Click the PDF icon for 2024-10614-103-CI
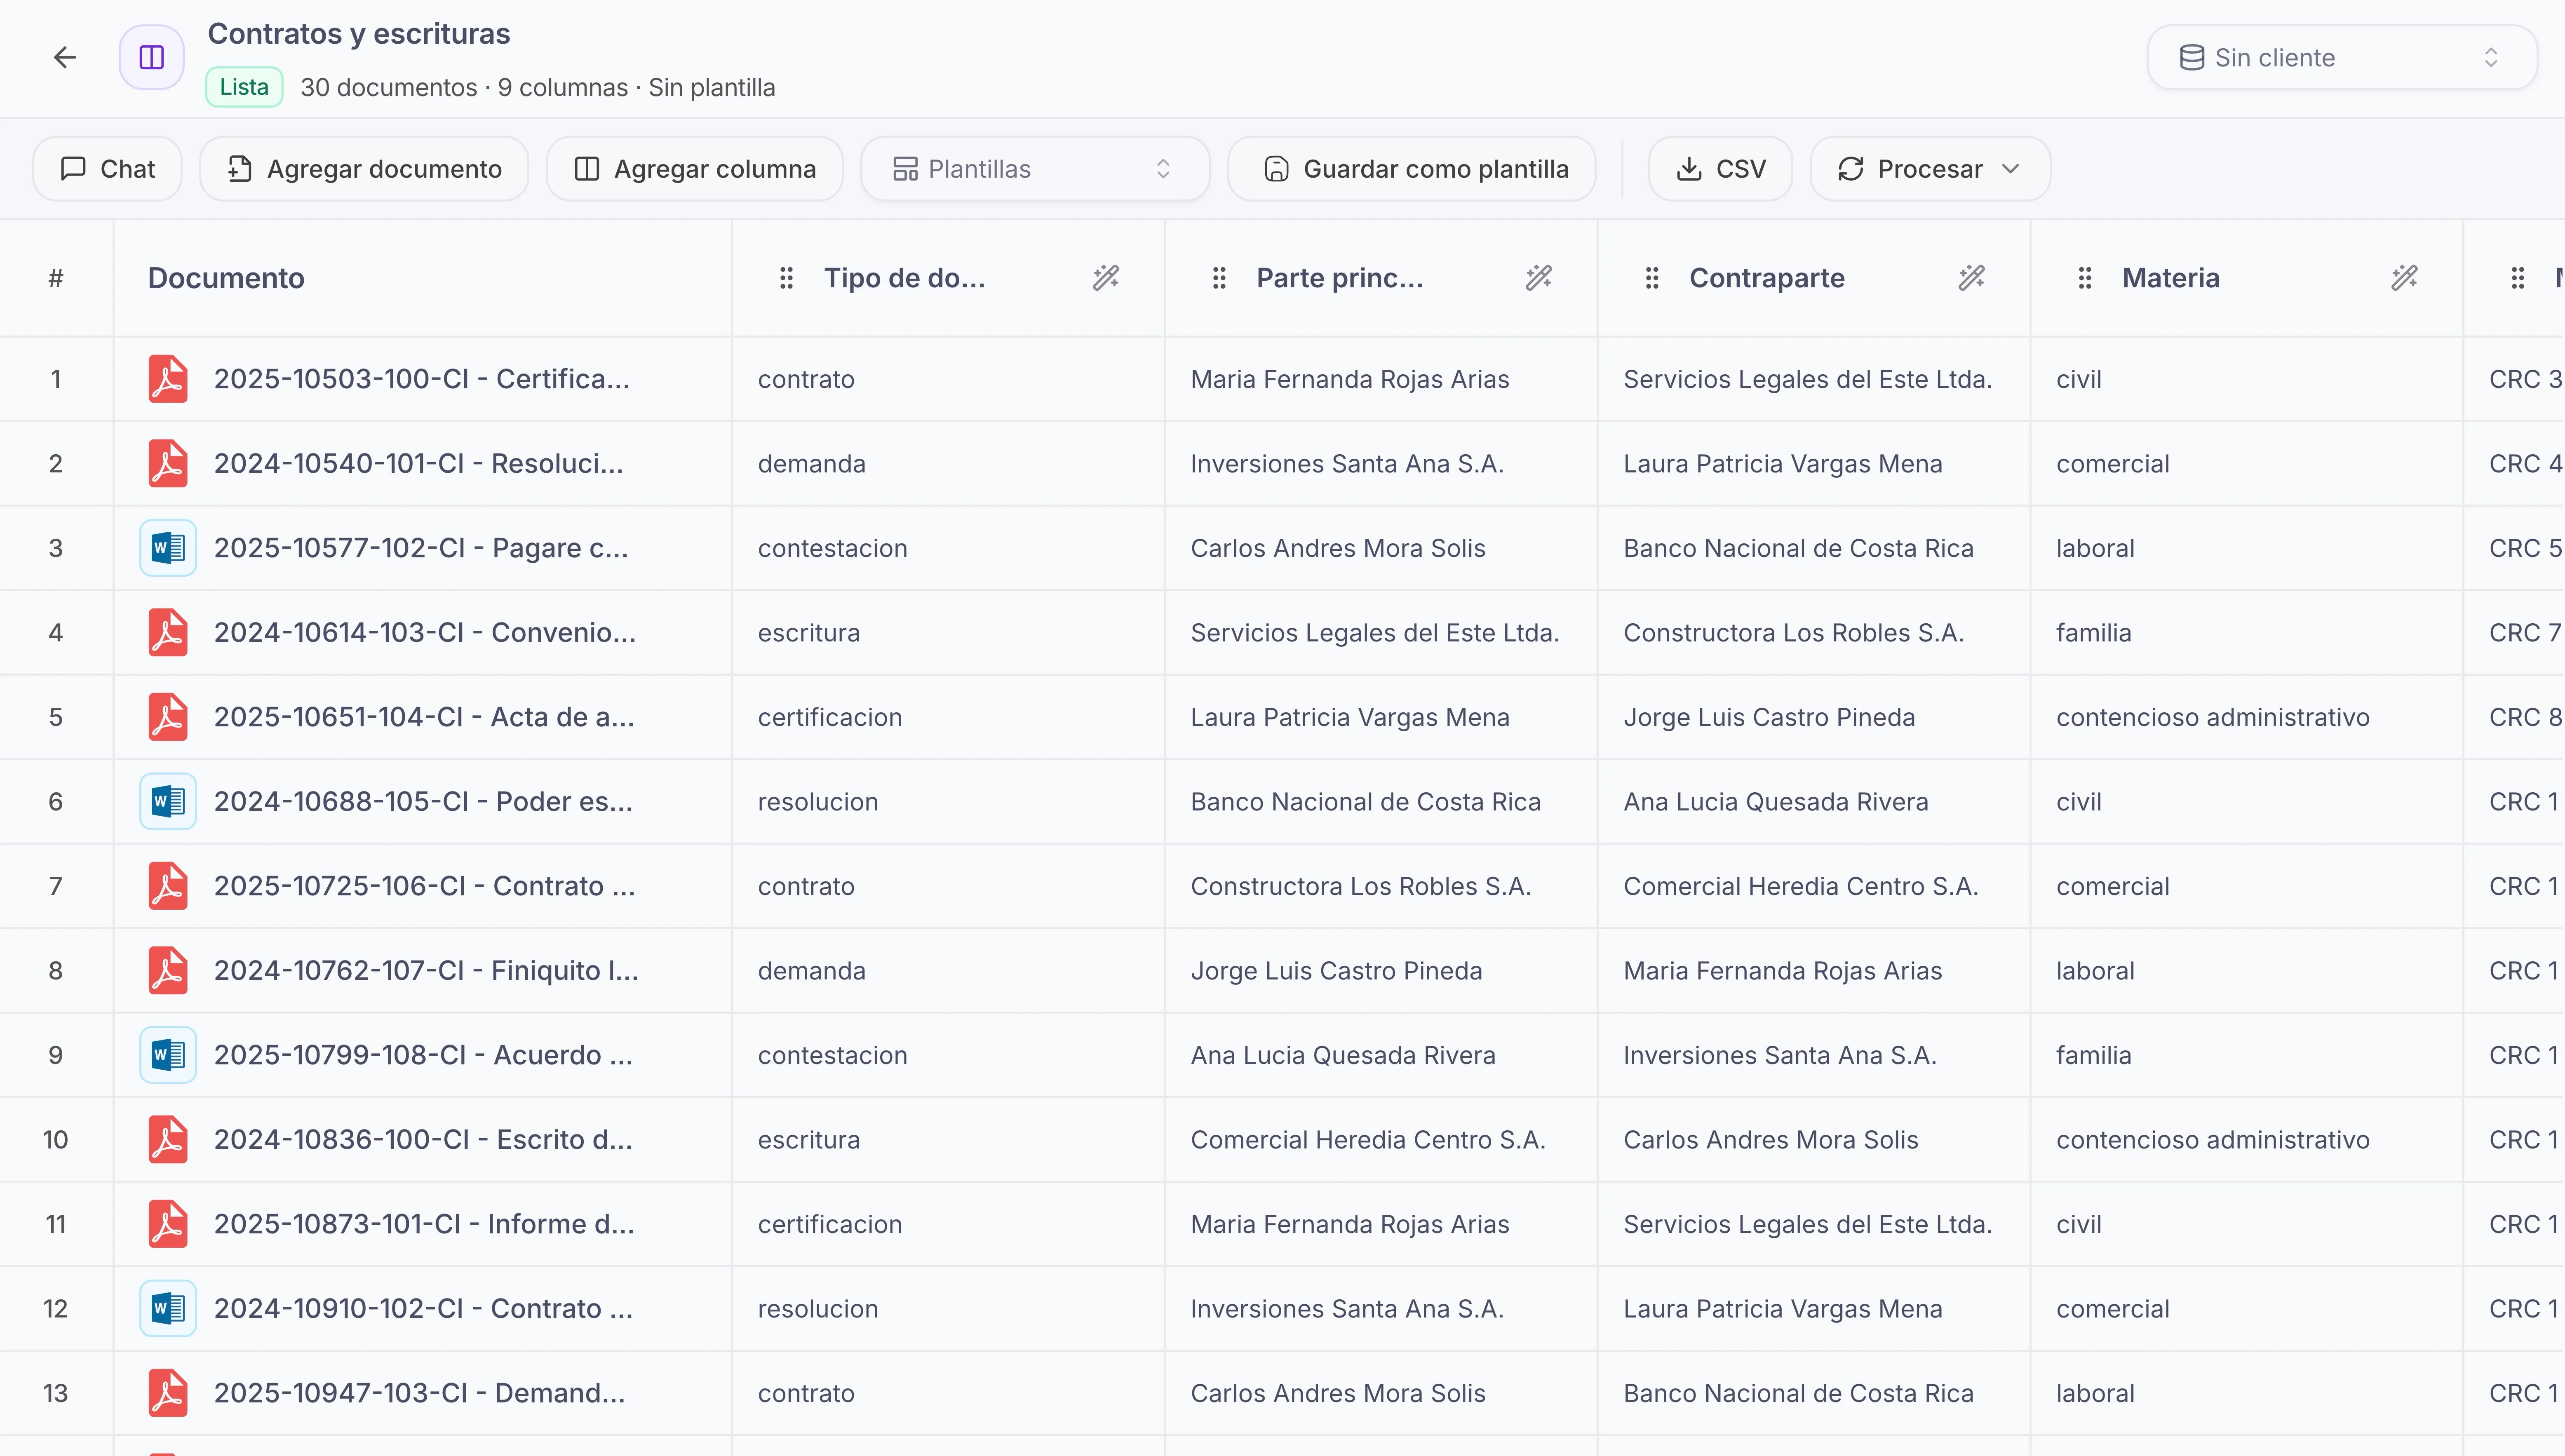 pos(168,633)
